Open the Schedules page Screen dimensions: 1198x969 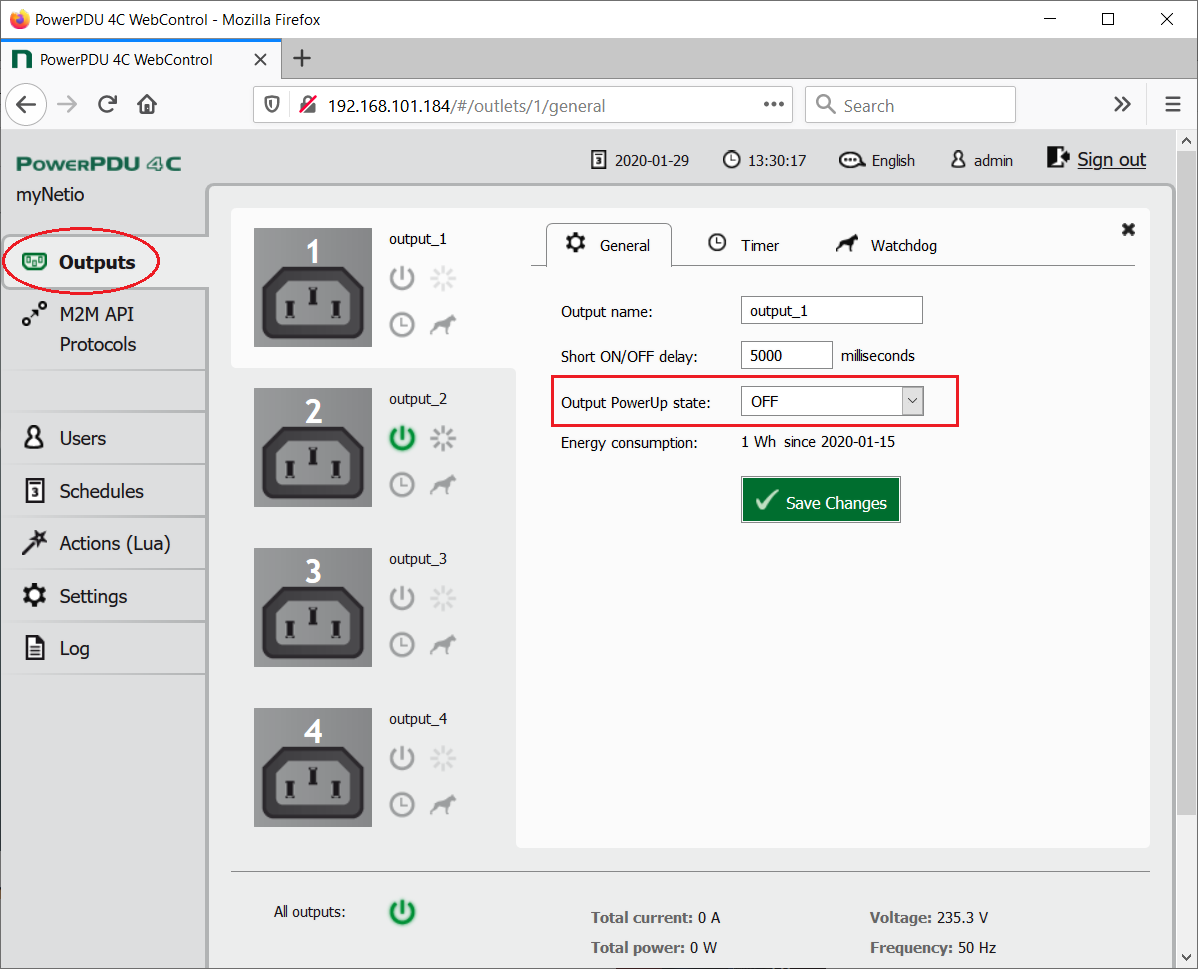[105, 491]
